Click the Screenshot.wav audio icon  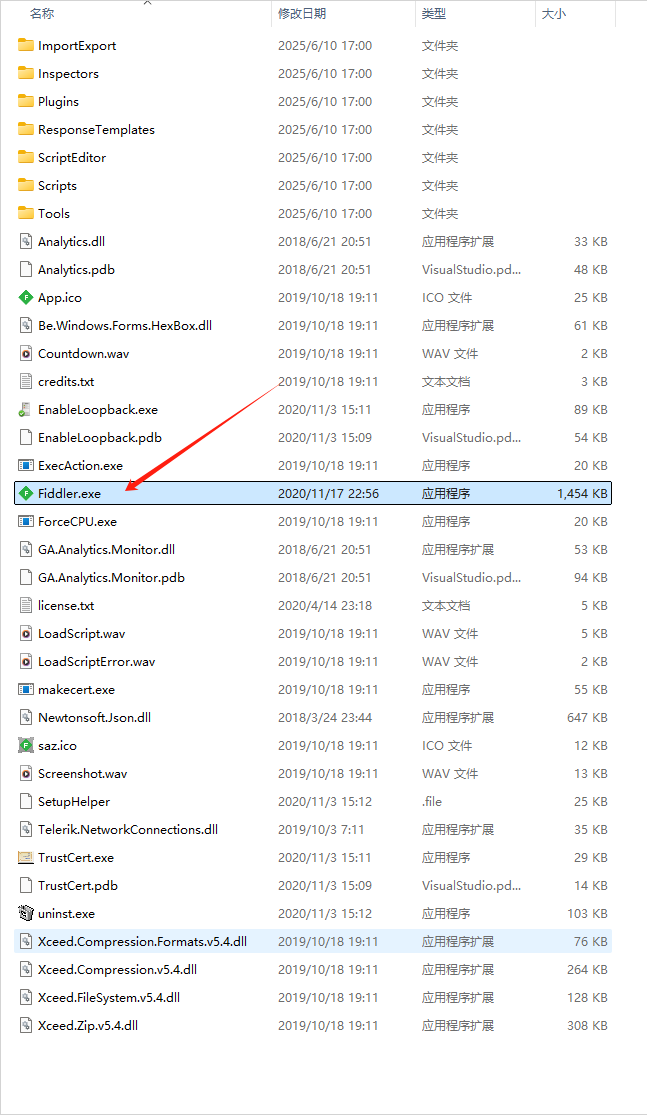[x=26, y=774]
